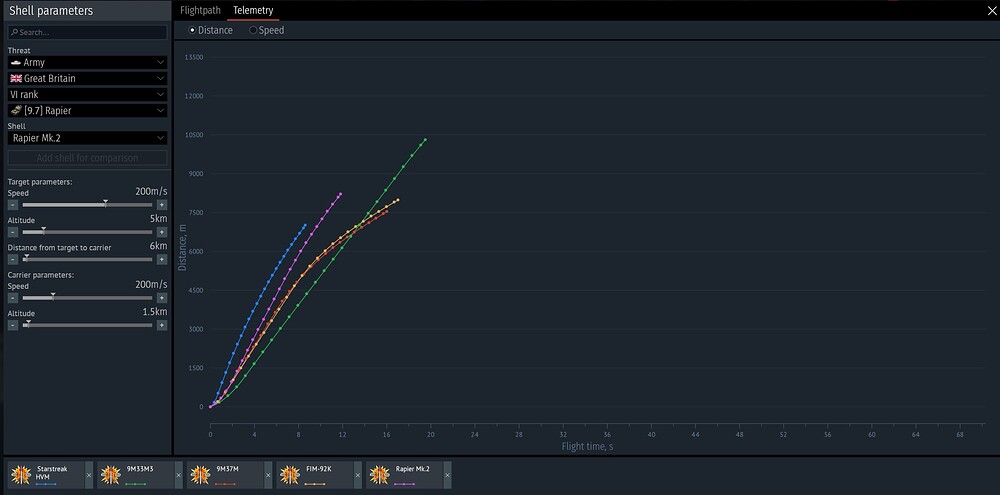The height and width of the screenshot is (495, 1000).
Task: Increase target speed with plus button
Action: 162,205
